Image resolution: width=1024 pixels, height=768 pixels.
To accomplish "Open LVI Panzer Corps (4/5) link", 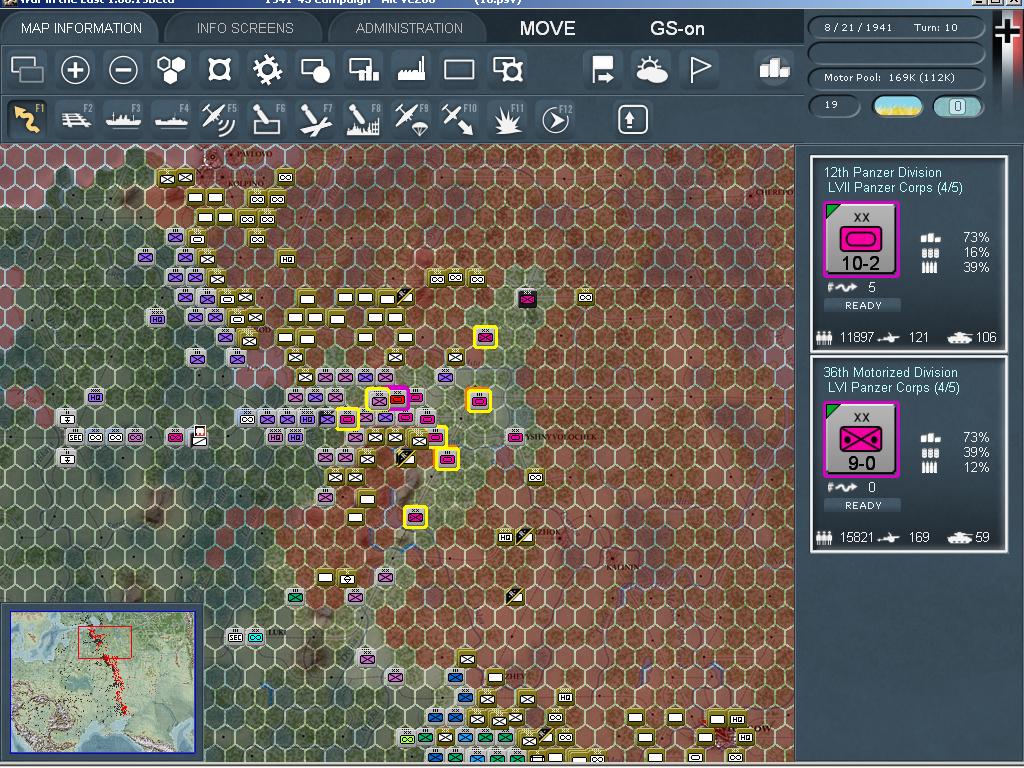I will tap(893, 387).
